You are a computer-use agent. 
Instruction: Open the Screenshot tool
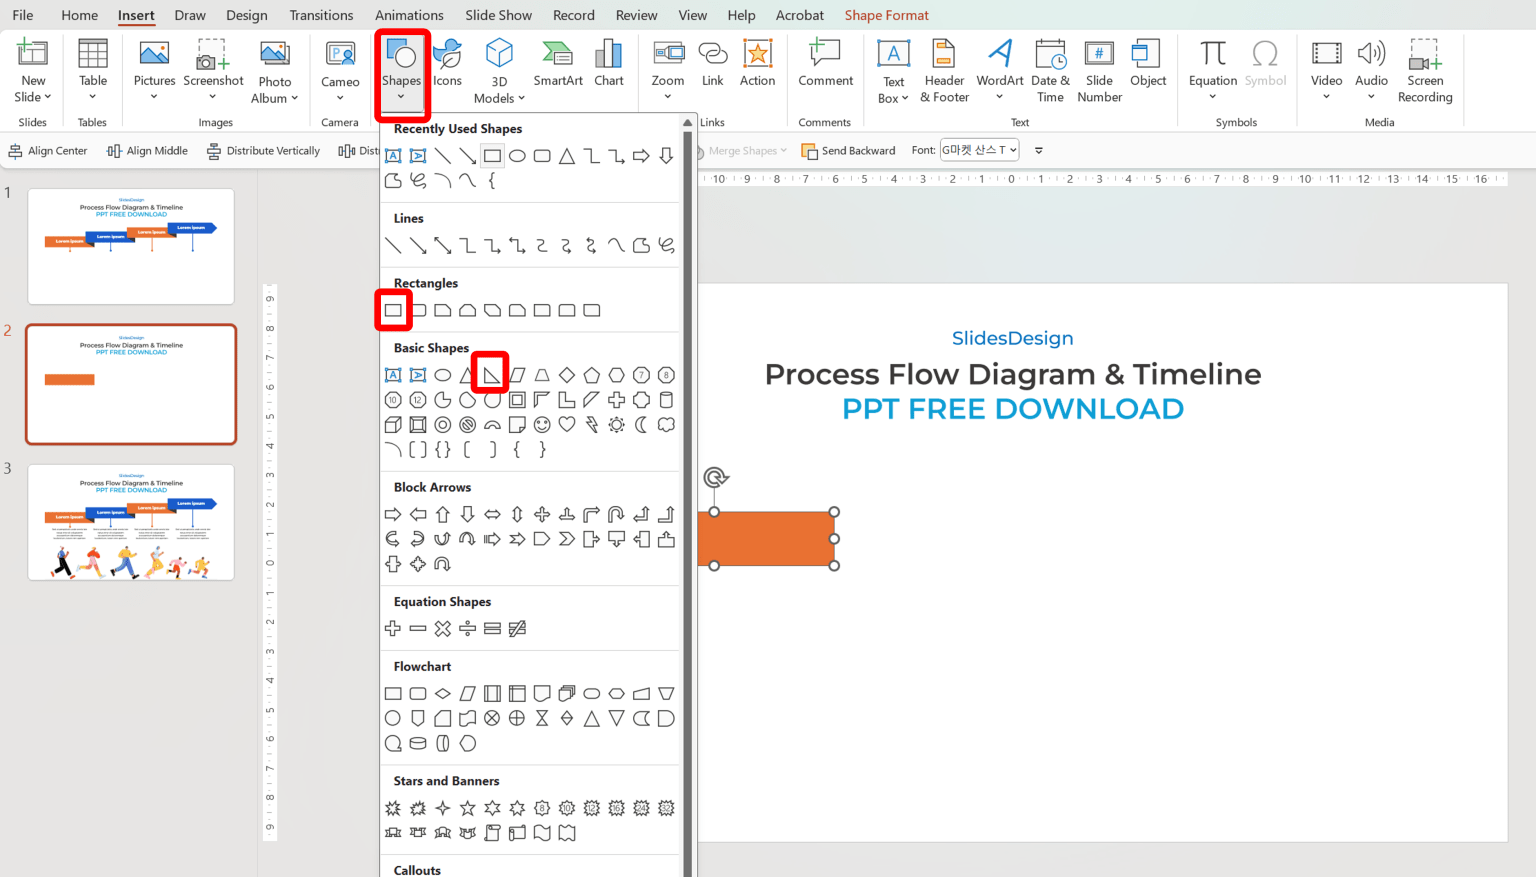tap(213, 70)
